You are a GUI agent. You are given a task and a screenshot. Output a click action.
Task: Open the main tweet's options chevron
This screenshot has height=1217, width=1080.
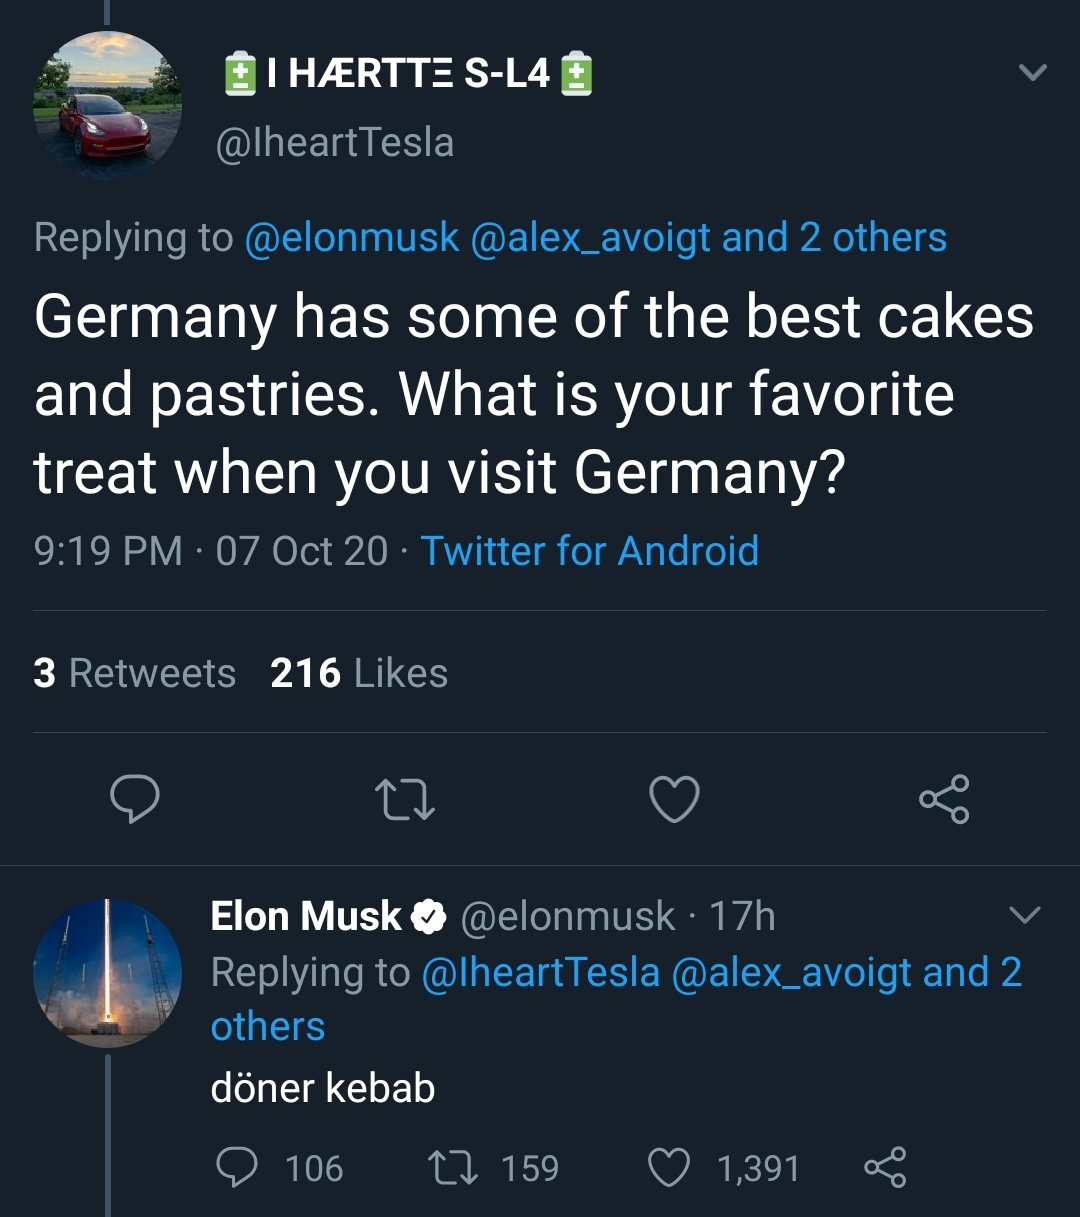point(1031,73)
